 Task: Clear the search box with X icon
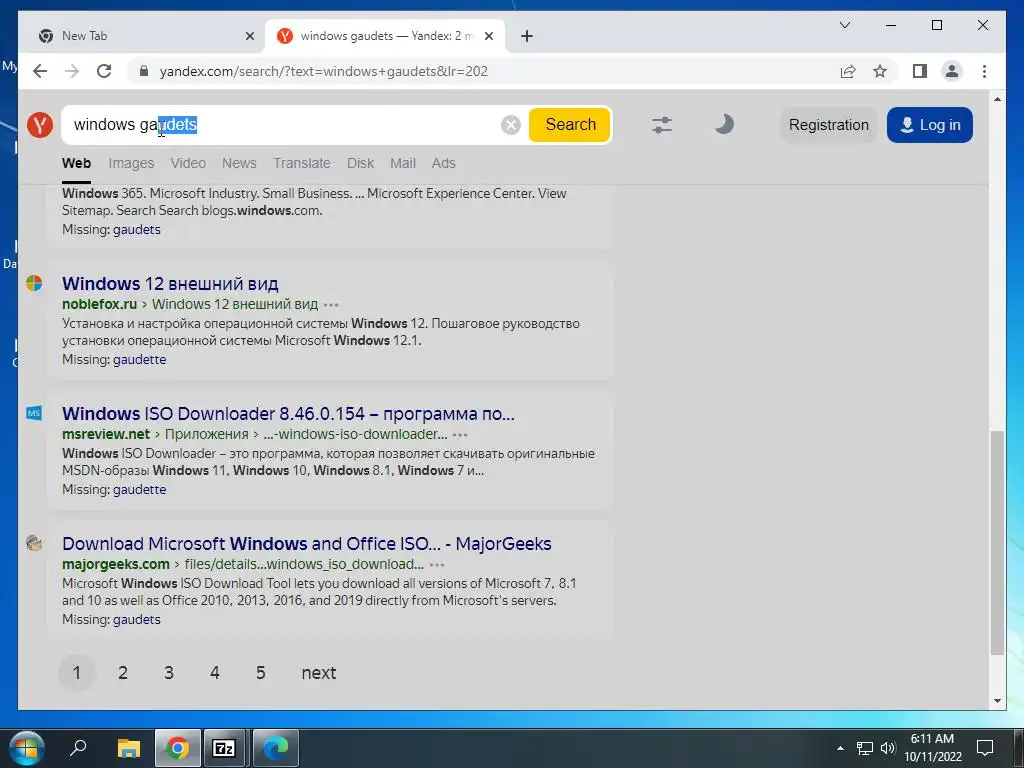[x=511, y=125]
